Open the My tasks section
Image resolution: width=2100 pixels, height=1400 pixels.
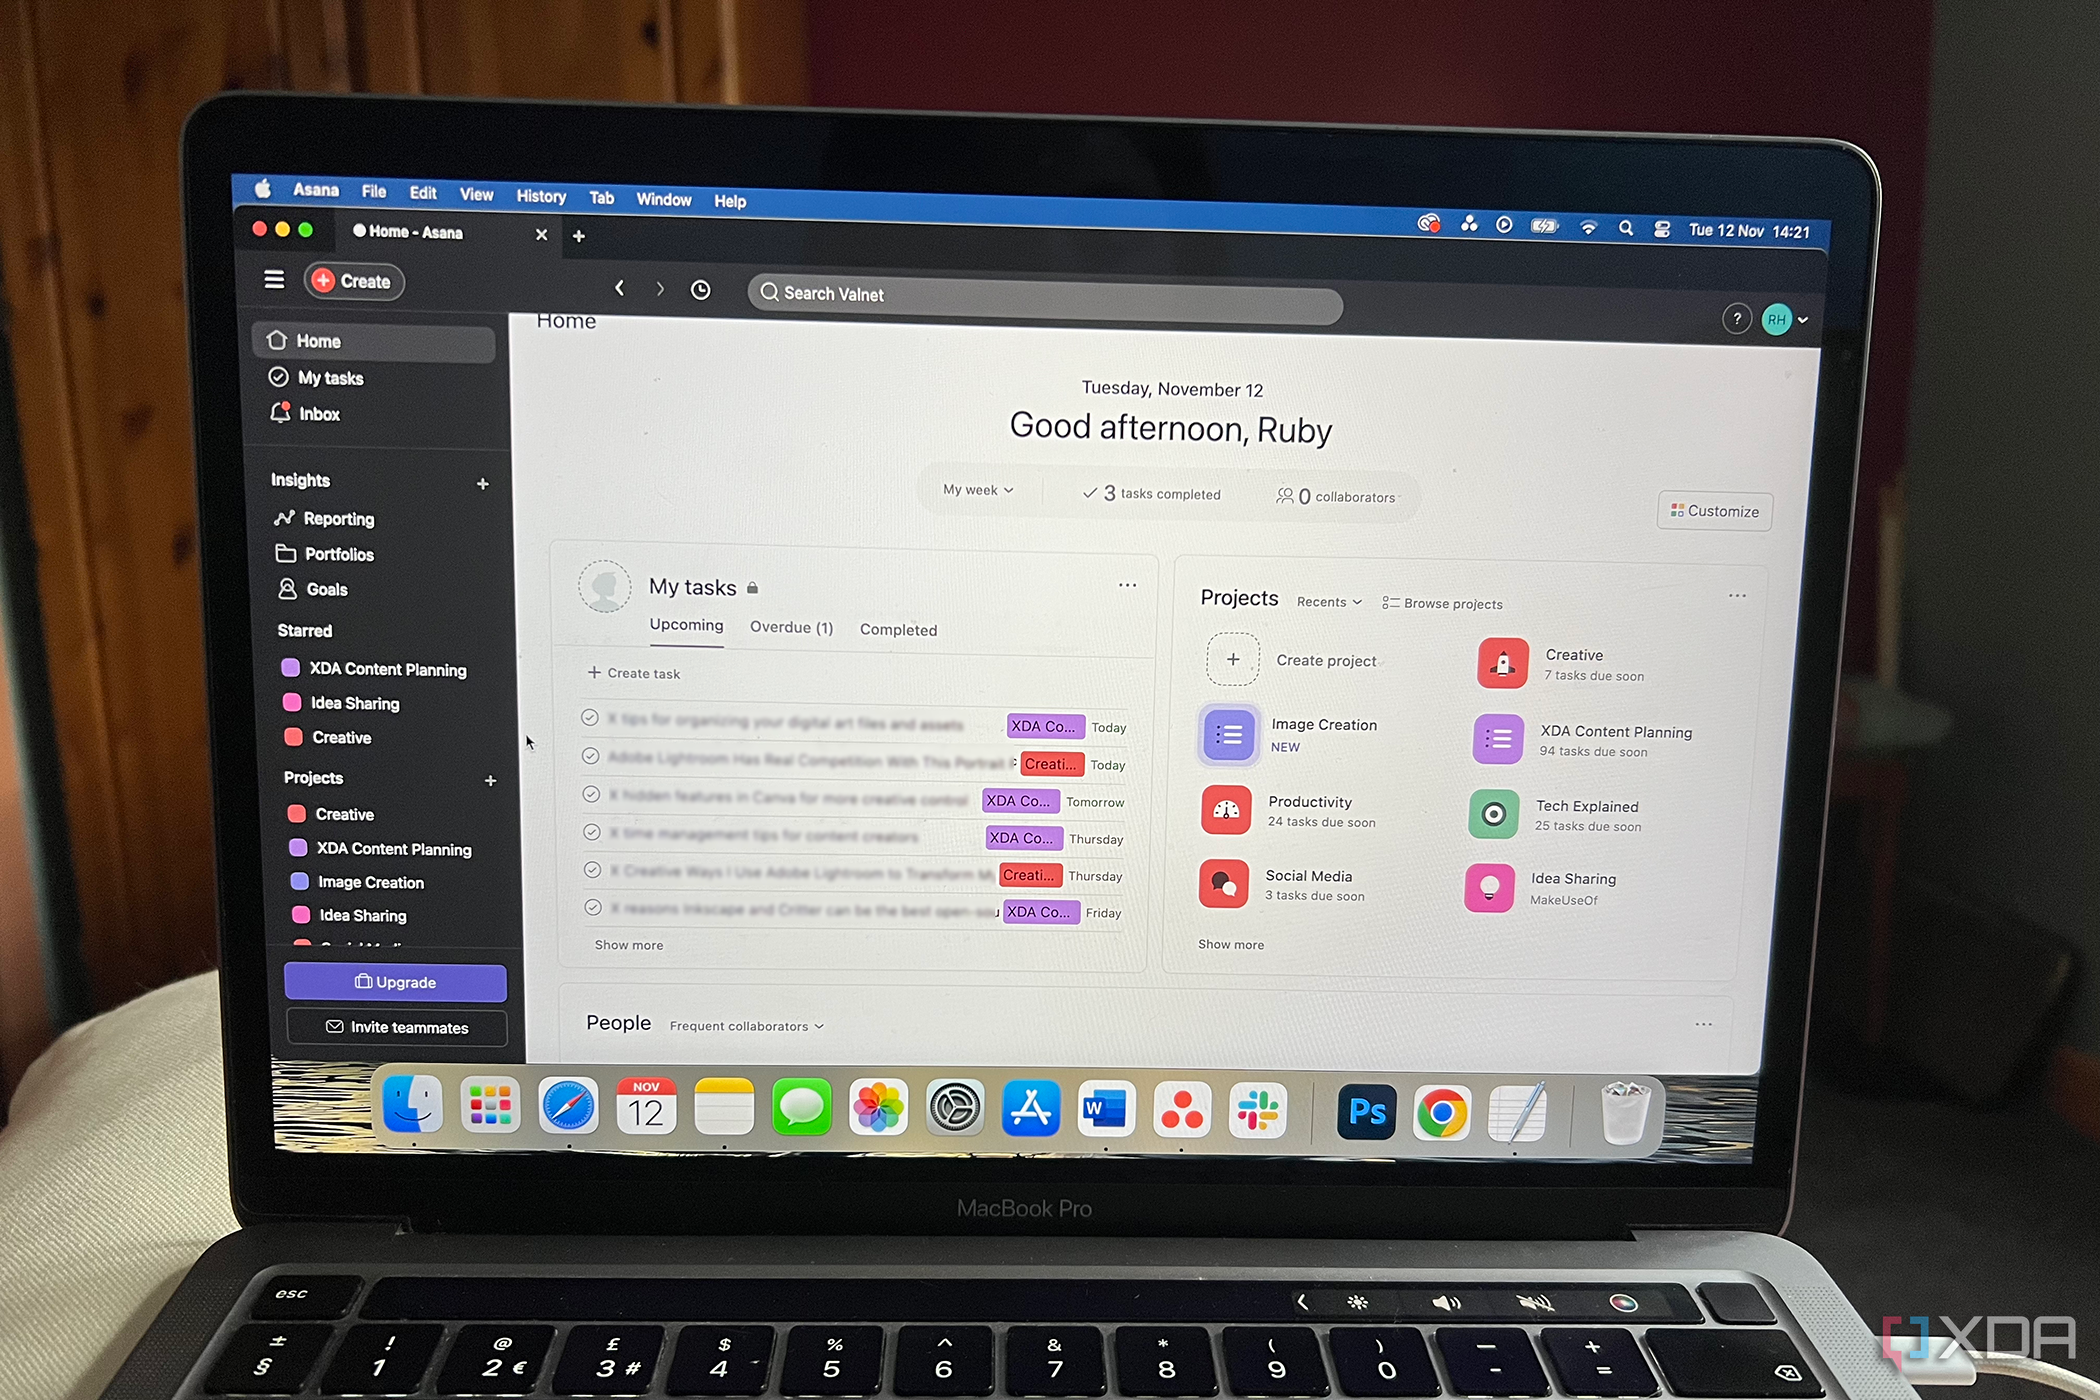[331, 378]
